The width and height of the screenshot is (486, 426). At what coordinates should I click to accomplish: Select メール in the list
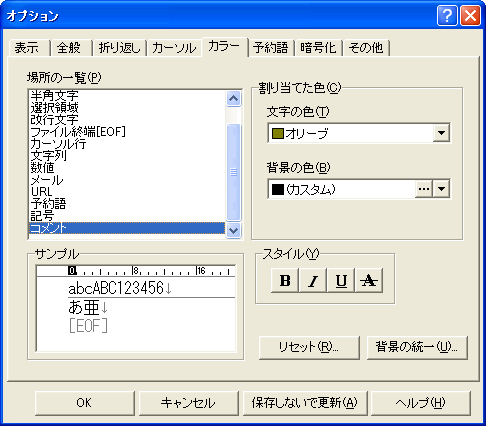[x=127, y=180]
